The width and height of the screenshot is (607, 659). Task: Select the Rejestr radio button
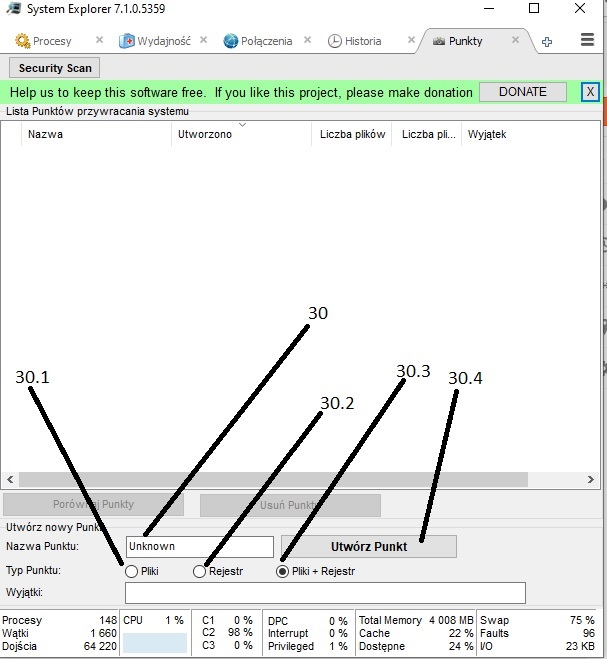point(199,571)
